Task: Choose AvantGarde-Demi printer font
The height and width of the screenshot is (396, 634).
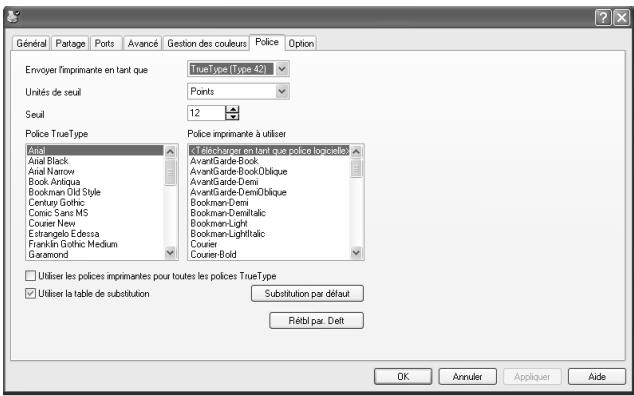Action: (x=269, y=182)
